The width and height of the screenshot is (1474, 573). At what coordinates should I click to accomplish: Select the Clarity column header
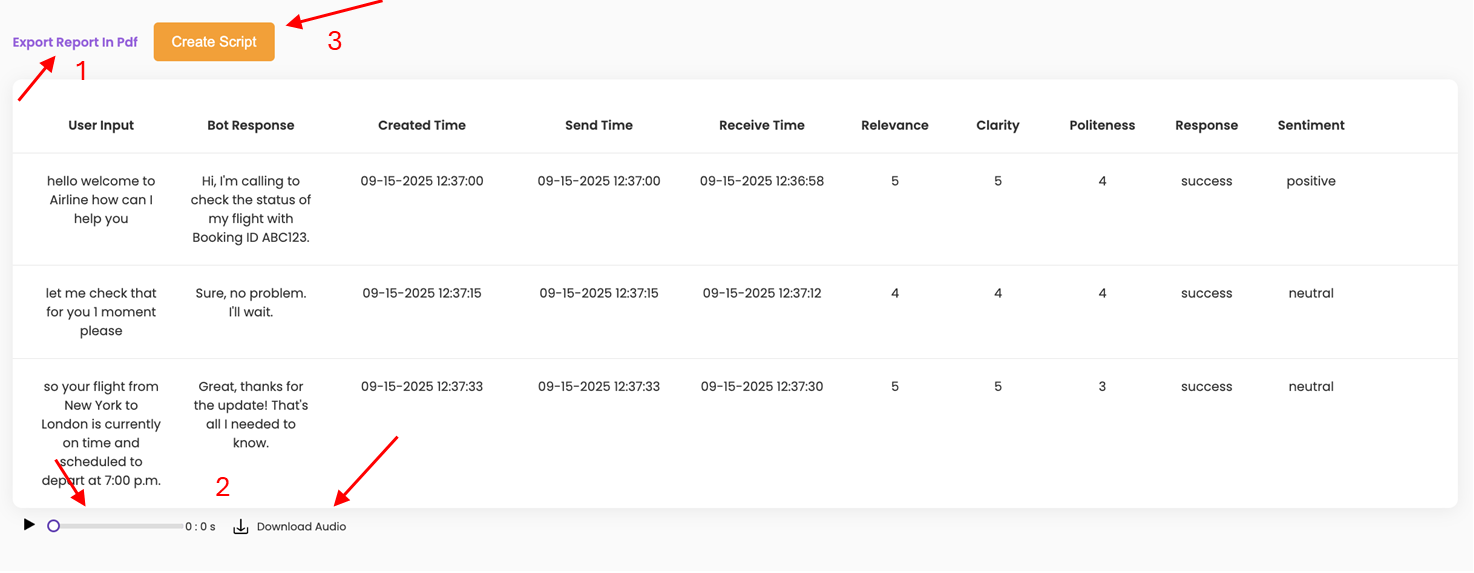(x=998, y=126)
